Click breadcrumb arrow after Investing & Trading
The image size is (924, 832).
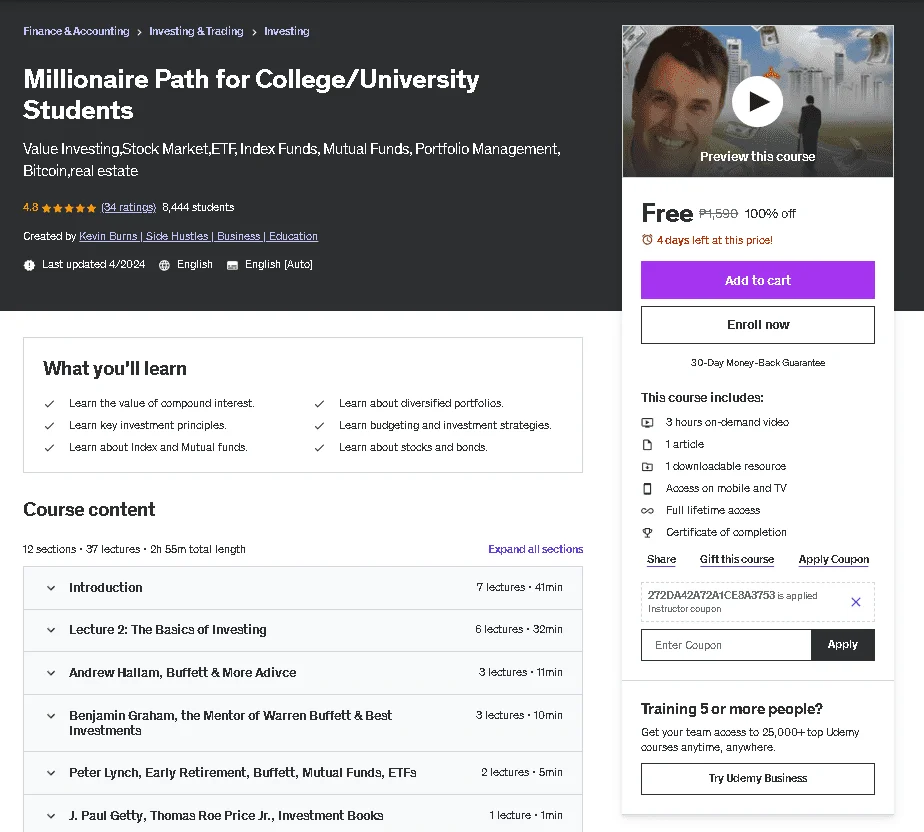click(x=254, y=32)
